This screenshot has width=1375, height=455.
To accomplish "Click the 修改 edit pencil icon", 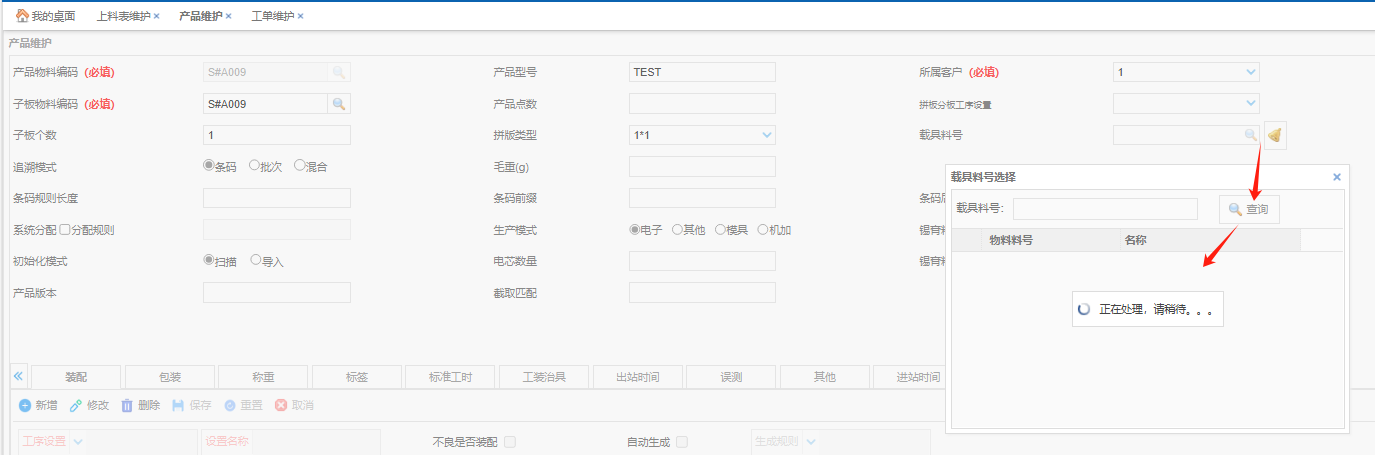I will [76, 406].
